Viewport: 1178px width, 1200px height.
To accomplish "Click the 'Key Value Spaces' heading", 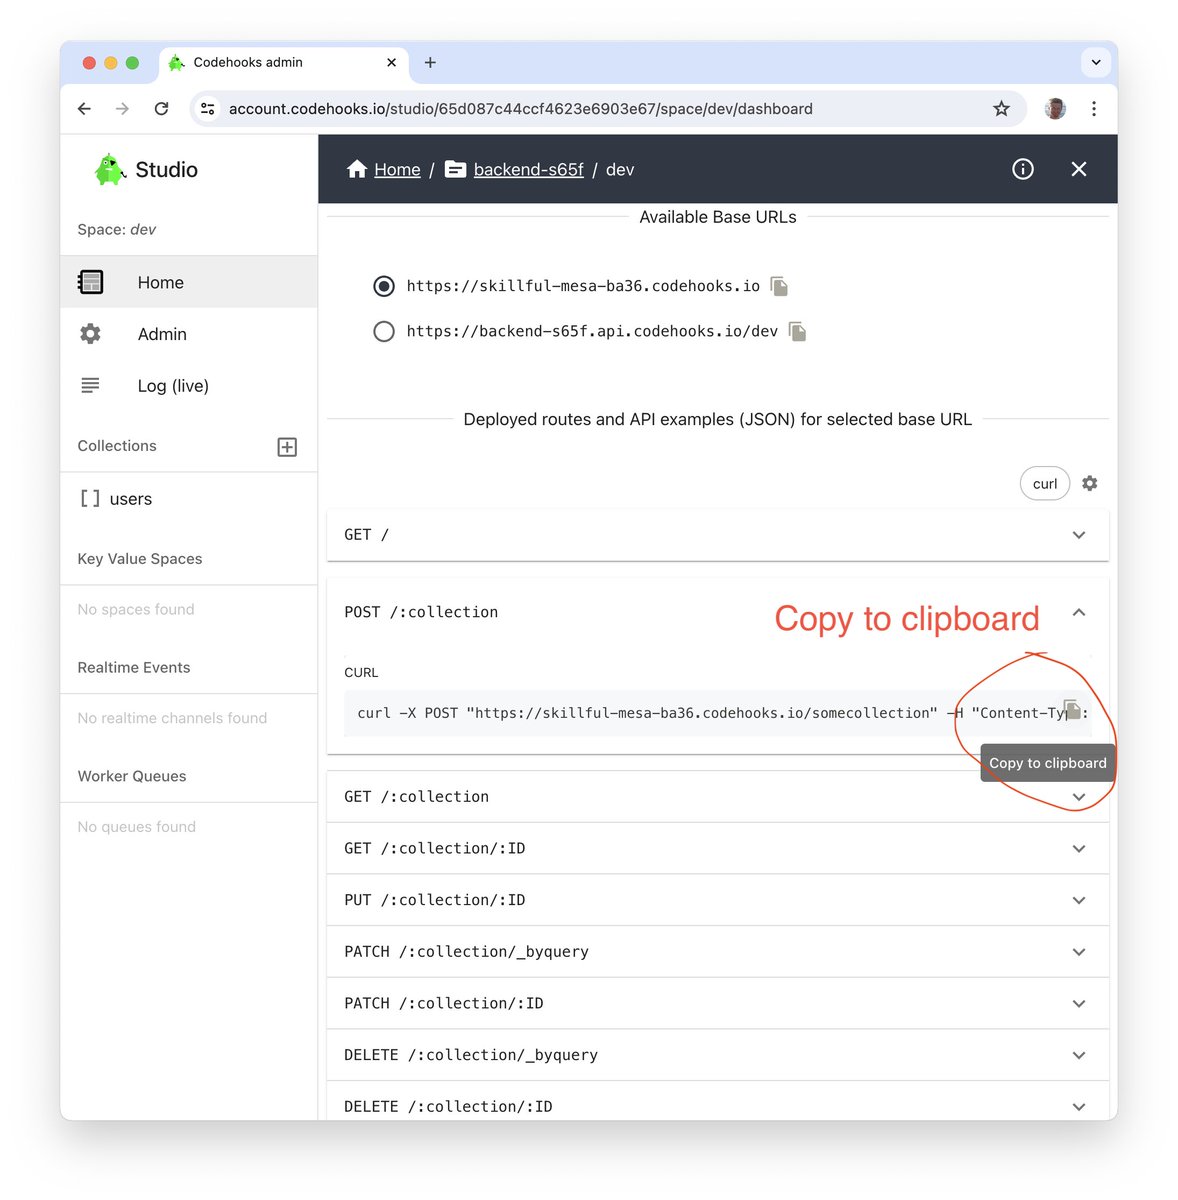I will (140, 559).
